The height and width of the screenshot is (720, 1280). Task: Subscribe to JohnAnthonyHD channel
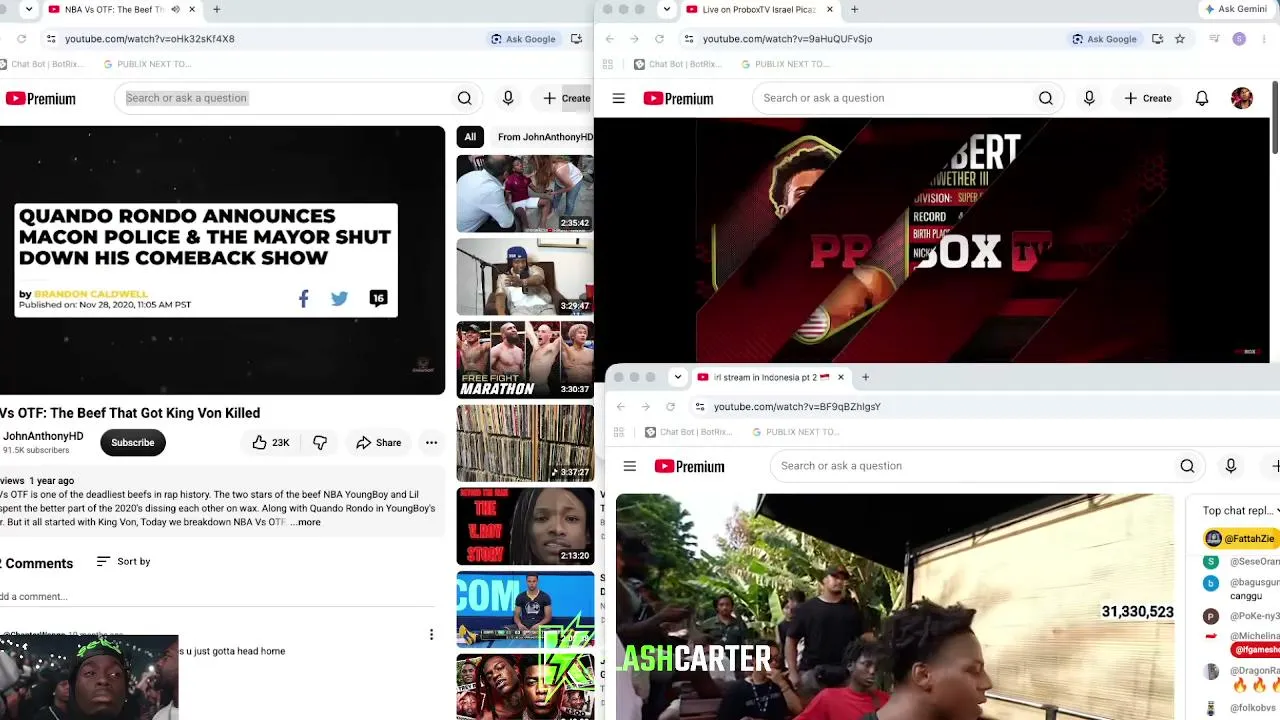pyautogui.click(x=133, y=443)
